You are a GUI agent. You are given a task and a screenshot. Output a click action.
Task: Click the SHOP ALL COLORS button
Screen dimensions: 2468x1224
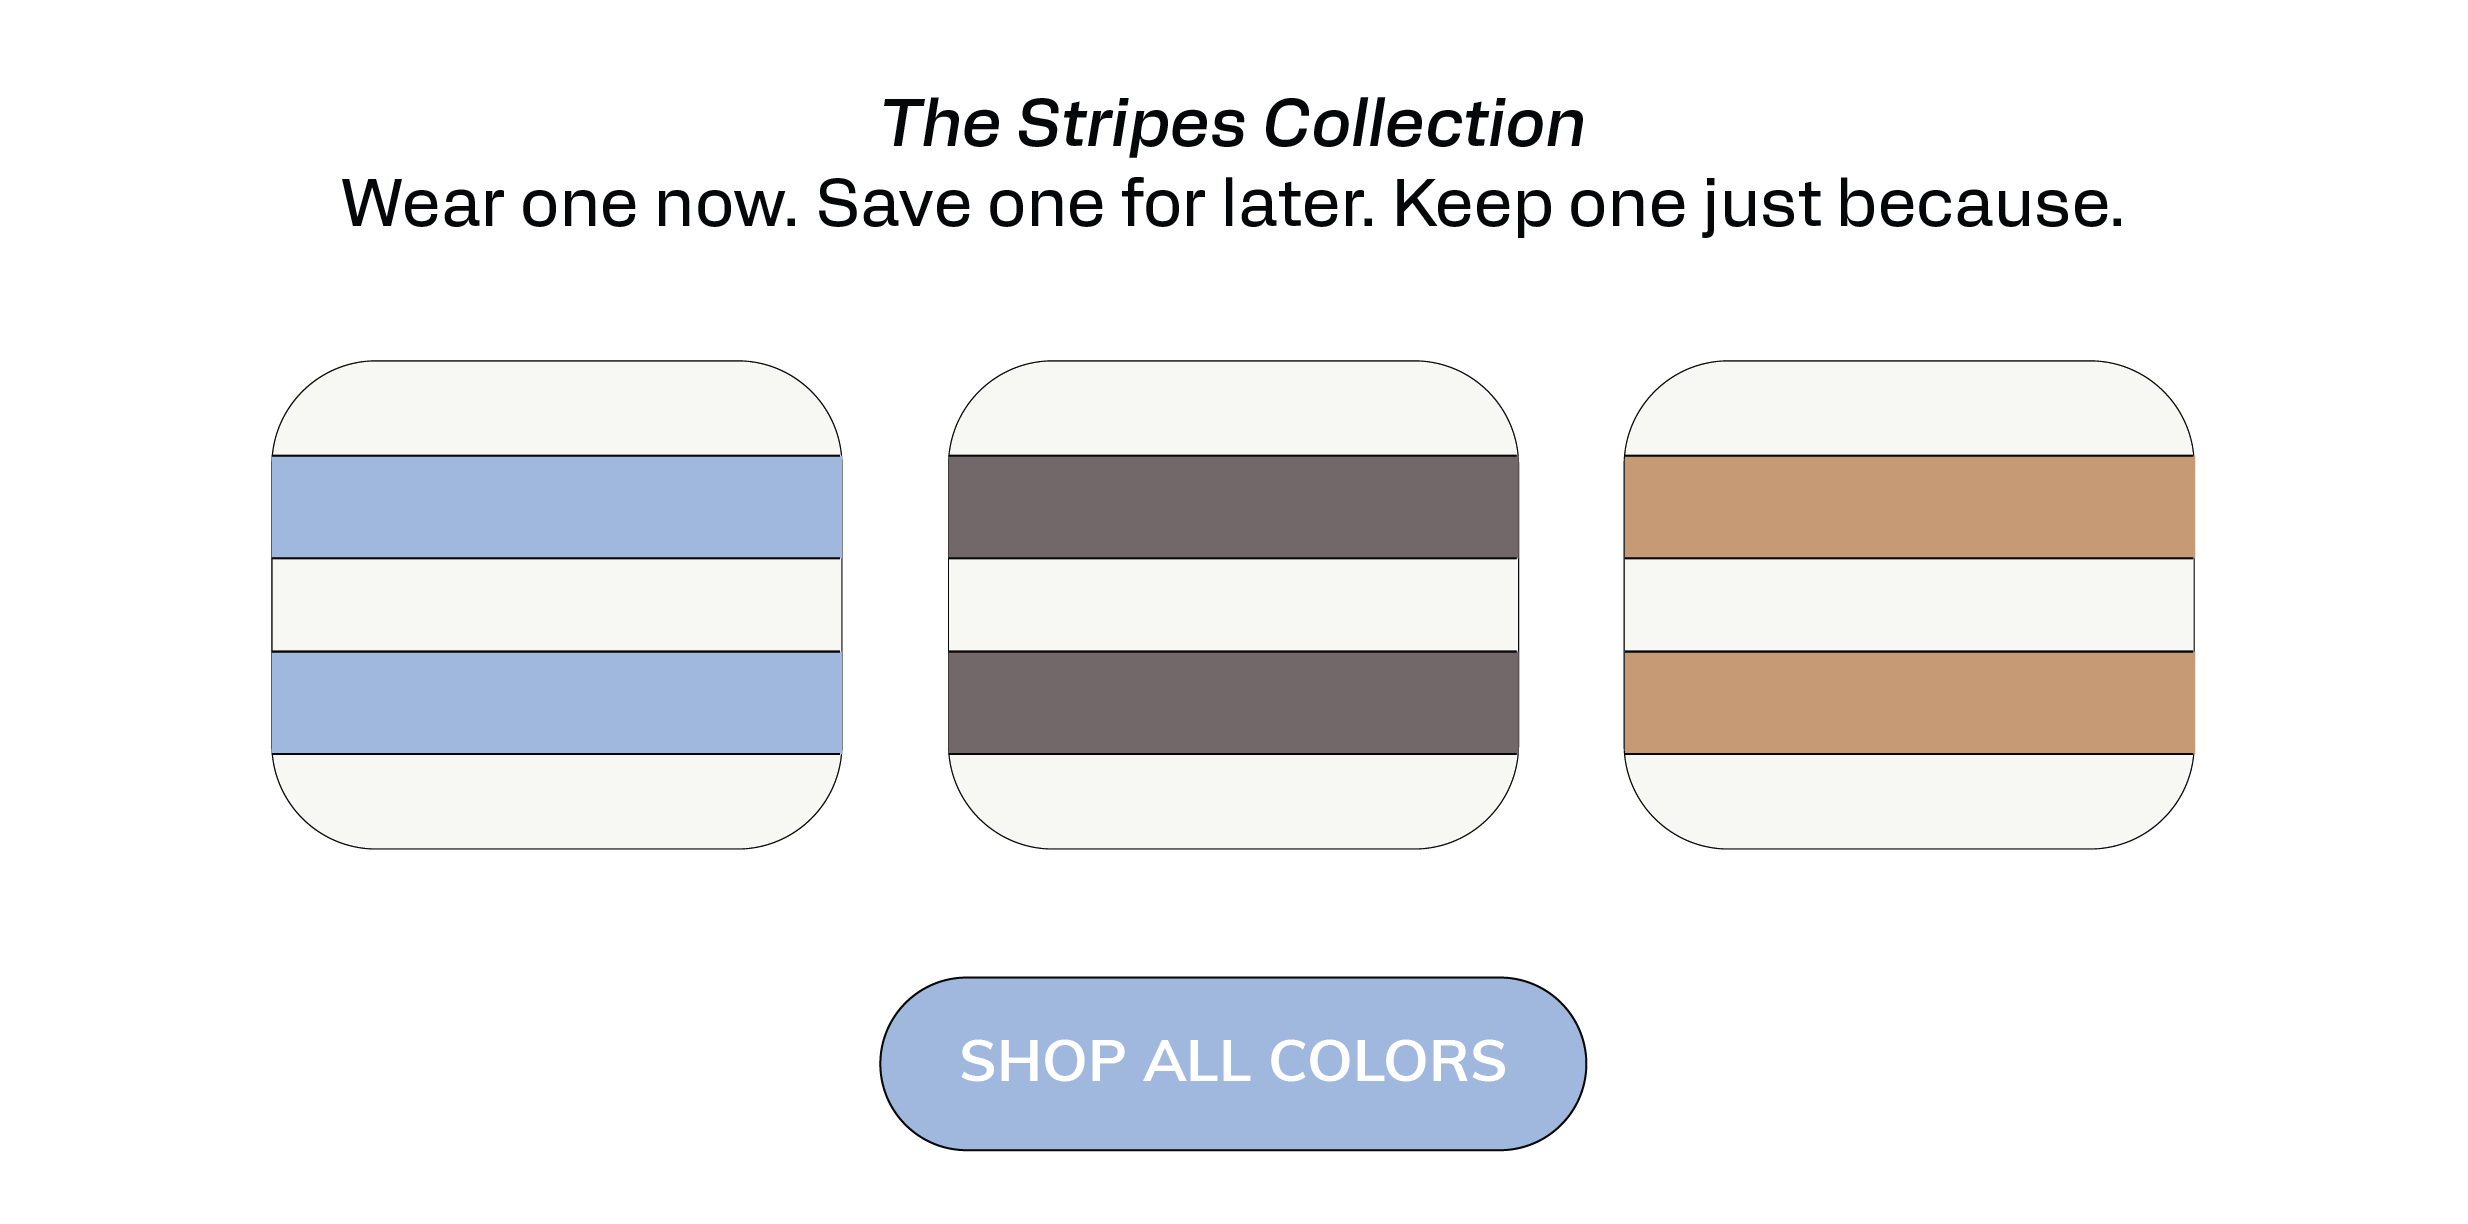[x=1232, y=1064]
